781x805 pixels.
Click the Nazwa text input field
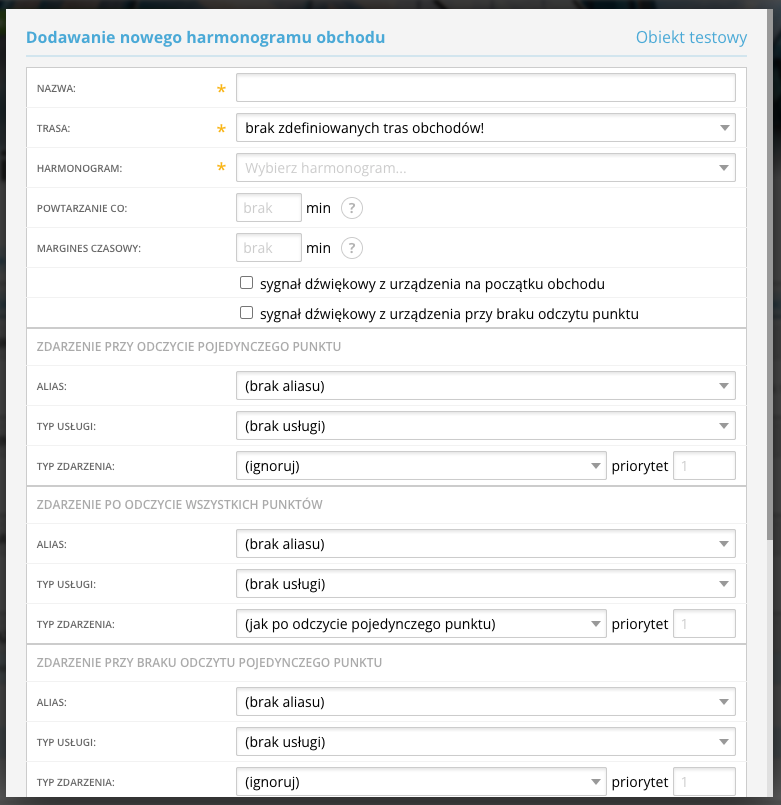coord(485,88)
